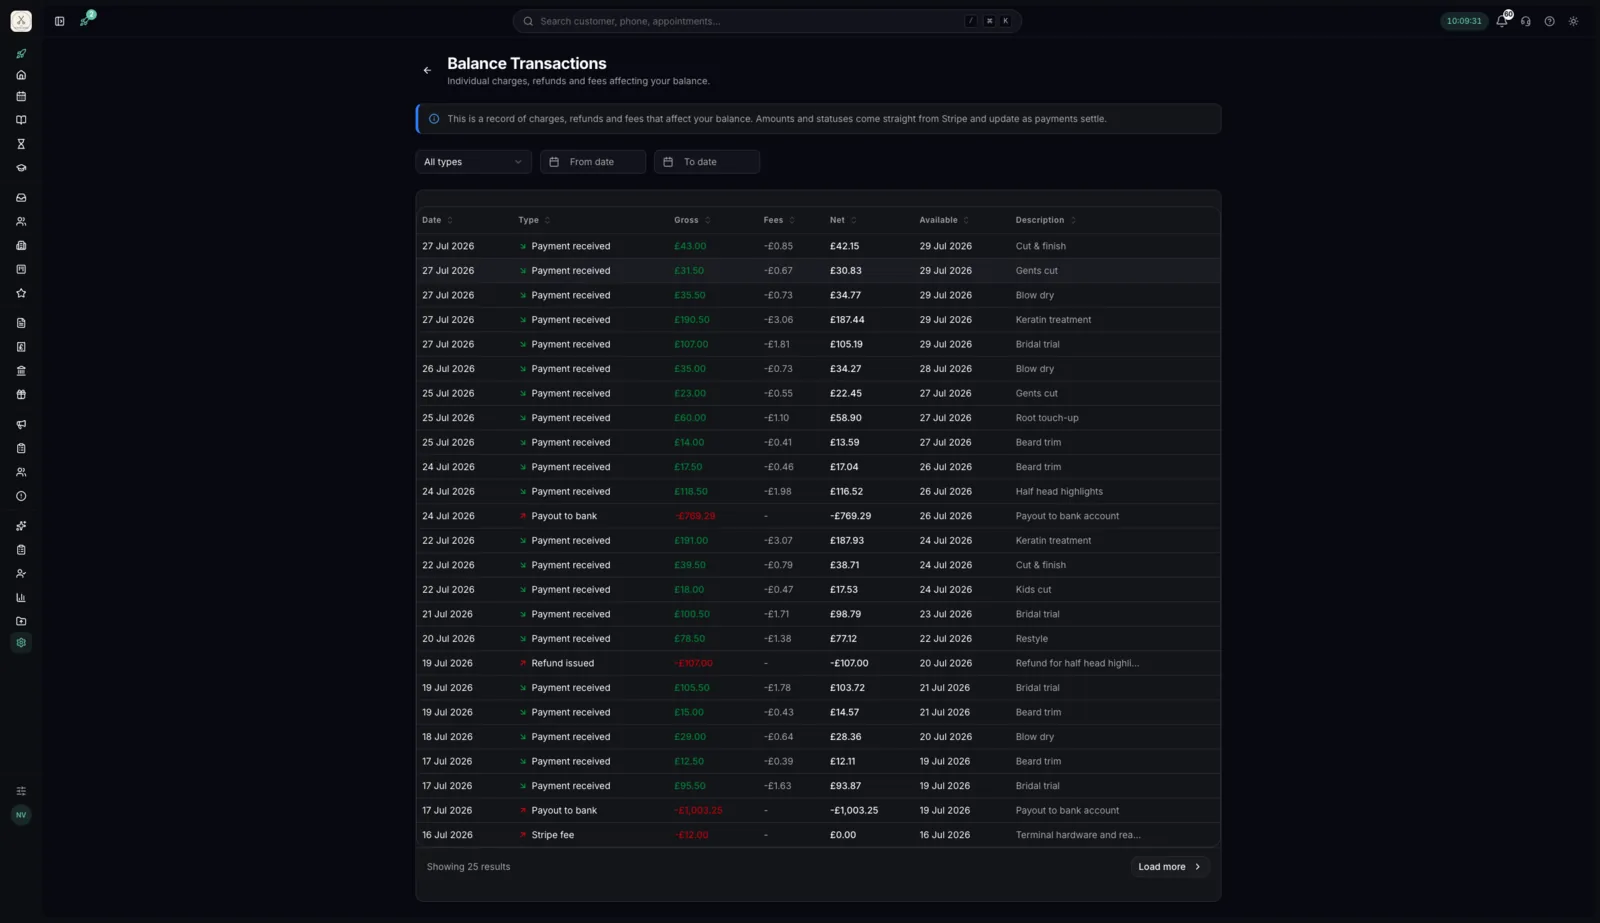Click the Kids cut description

tap(1033, 590)
